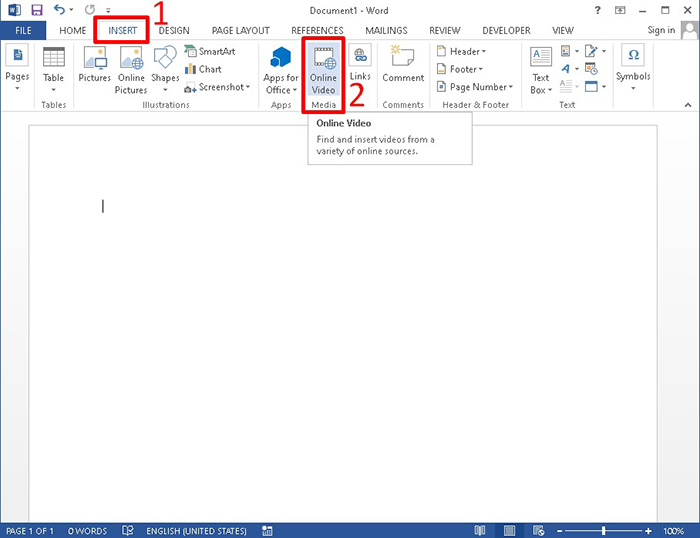
Task: Switch to Read Mode view in status bar
Action: (x=480, y=530)
